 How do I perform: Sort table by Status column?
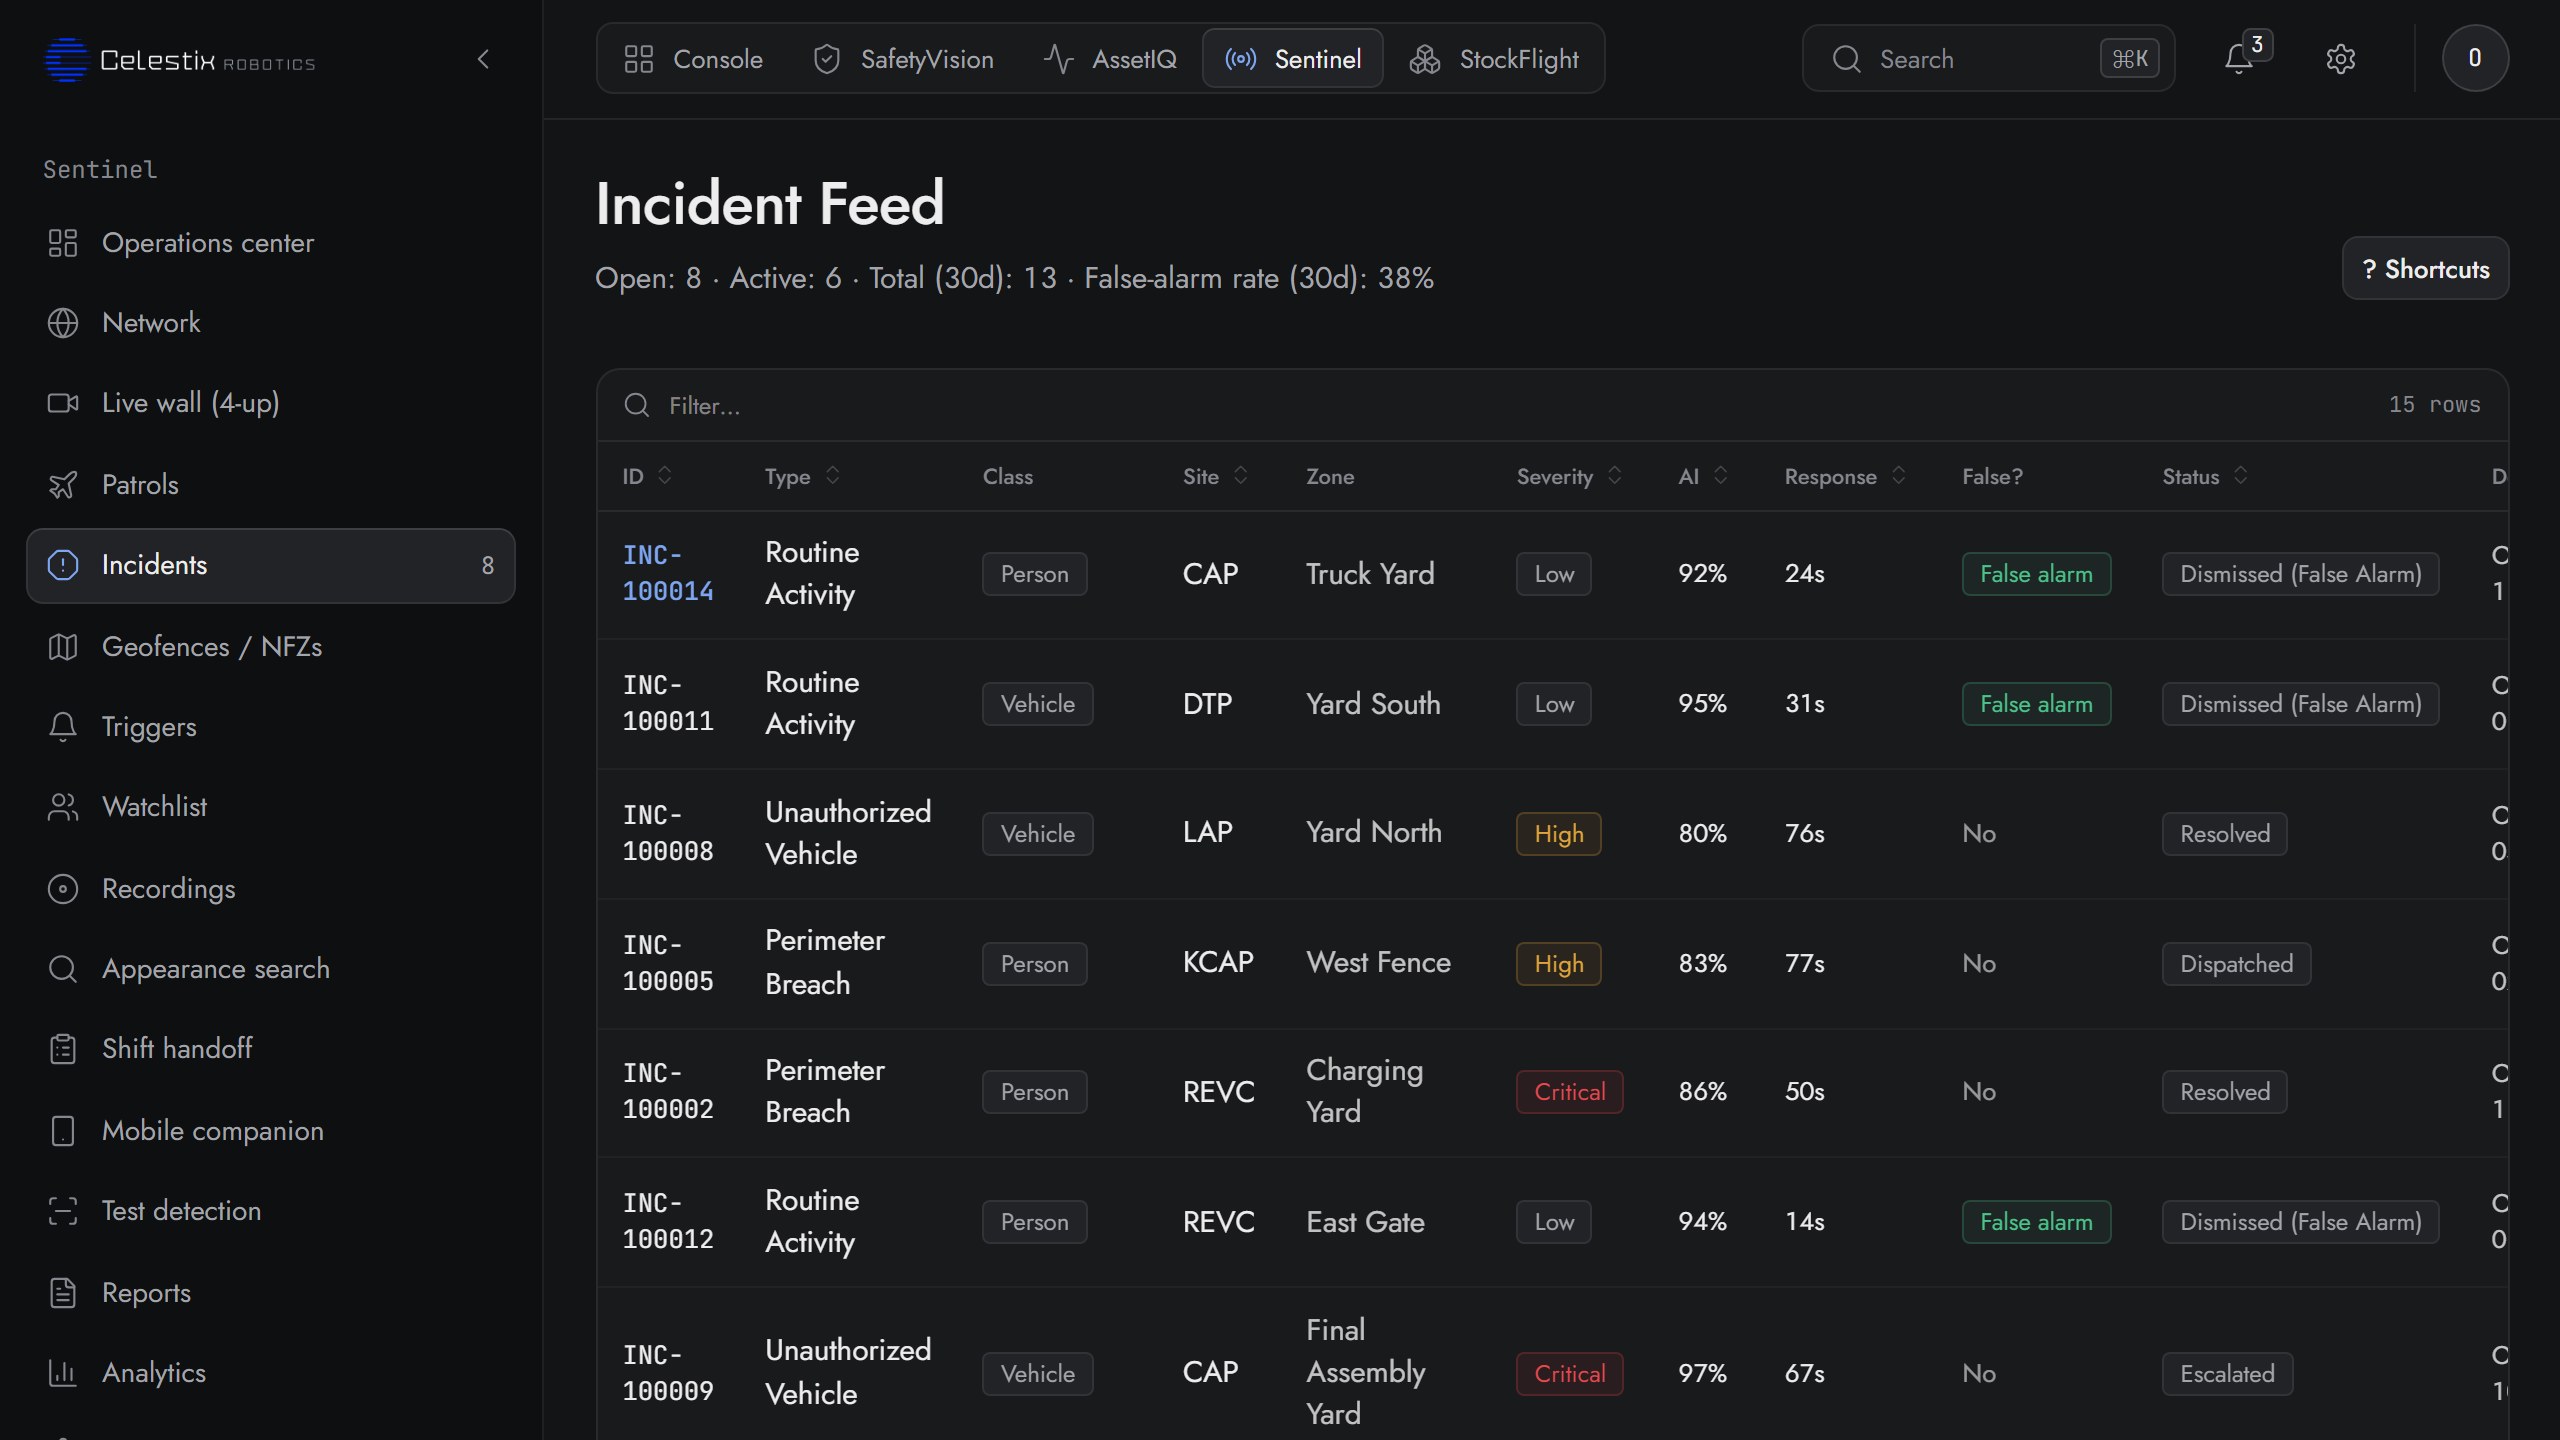tap(2205, 476)
